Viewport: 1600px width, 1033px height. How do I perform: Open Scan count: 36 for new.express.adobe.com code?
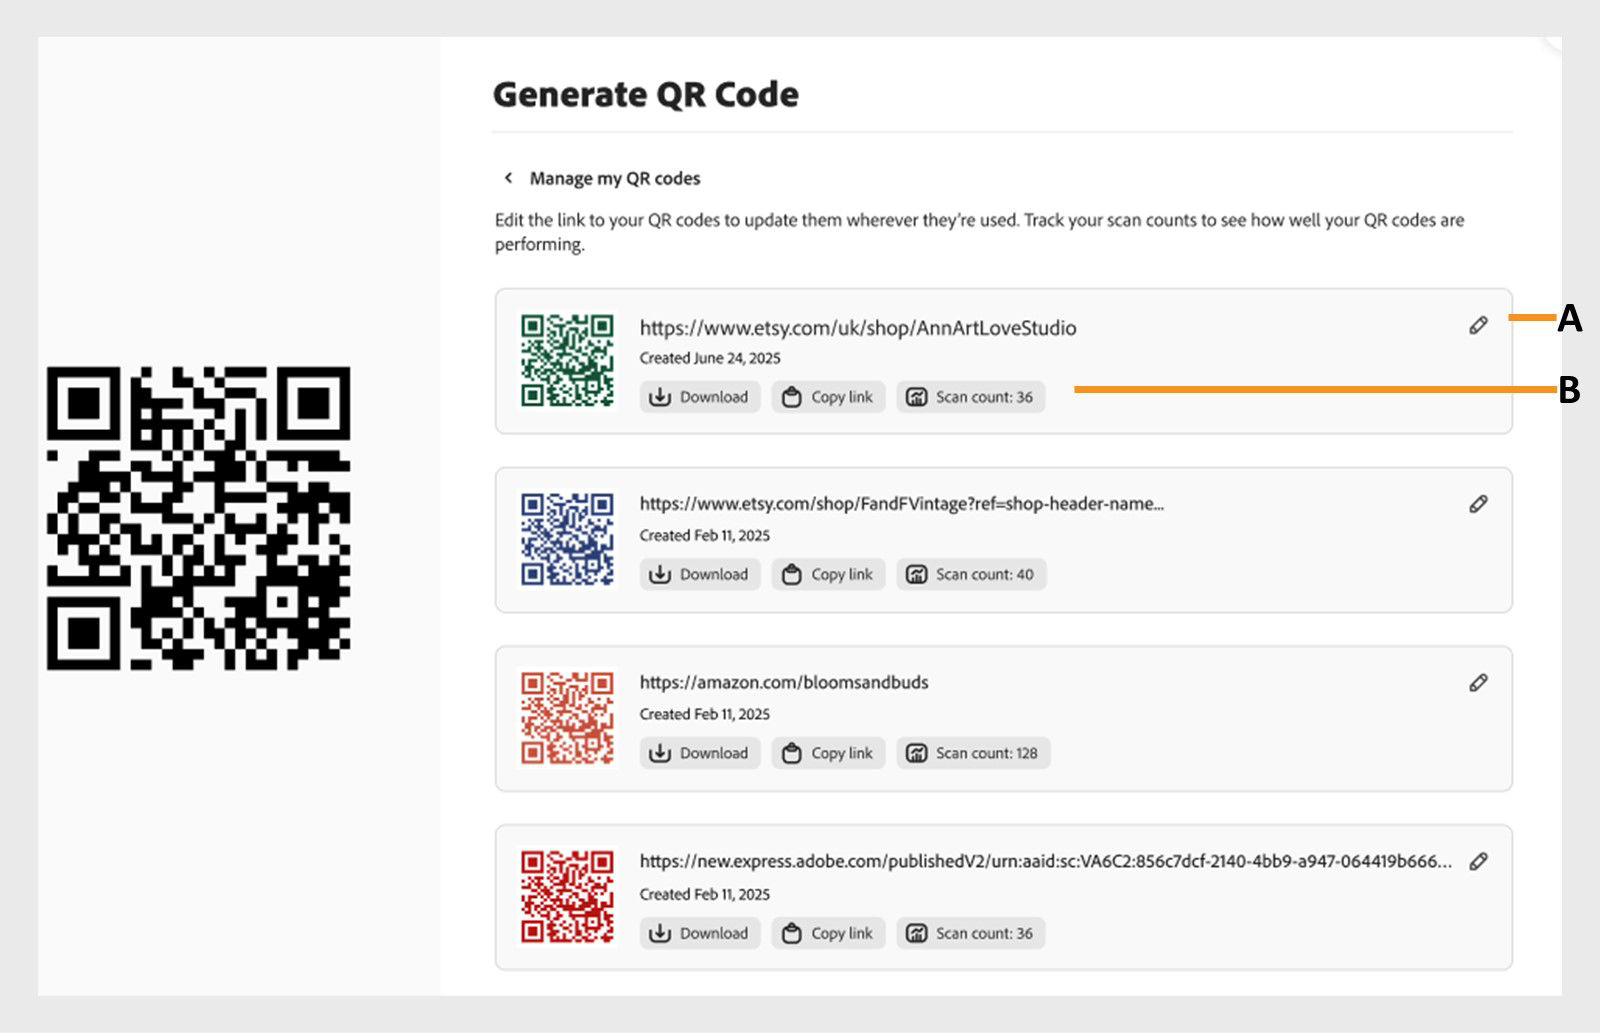pos(971,934)
